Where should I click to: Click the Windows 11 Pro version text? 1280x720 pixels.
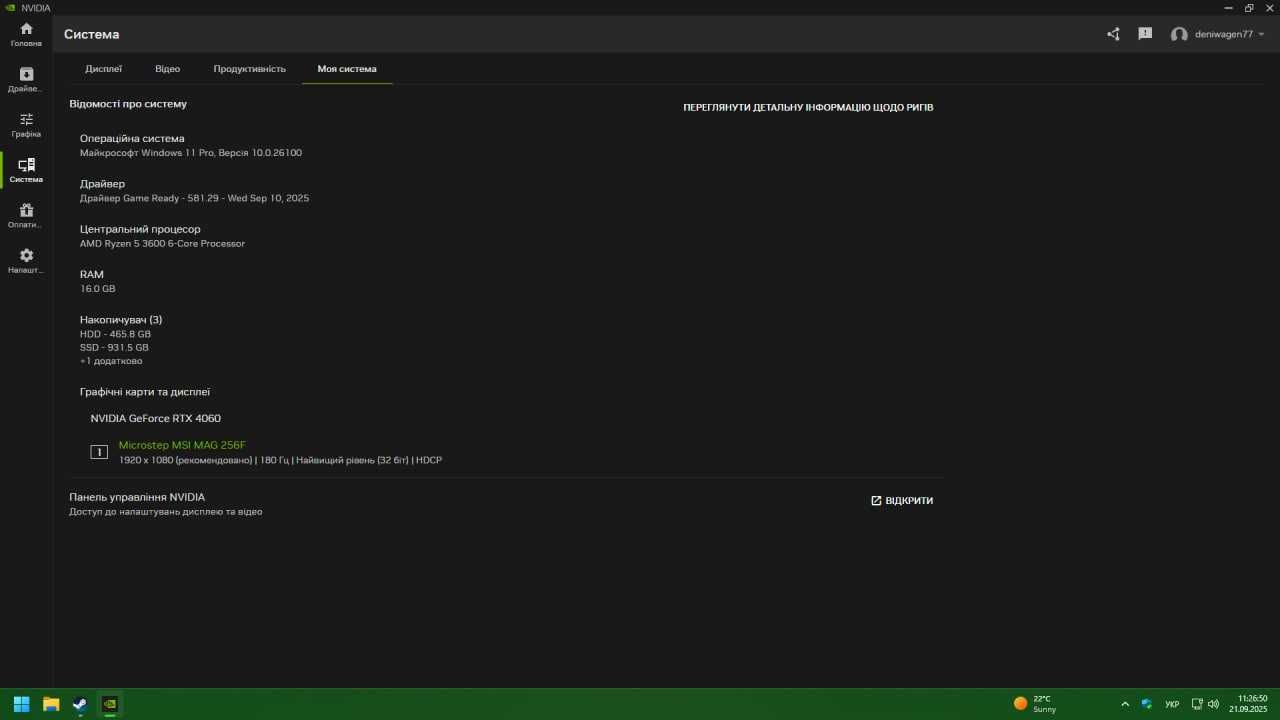[191, 153]
